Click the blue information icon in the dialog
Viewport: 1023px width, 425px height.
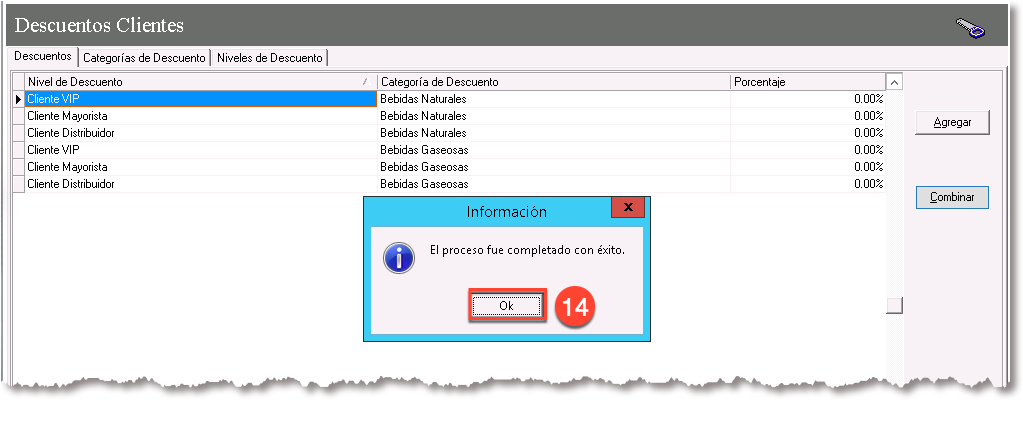(399, 257)
